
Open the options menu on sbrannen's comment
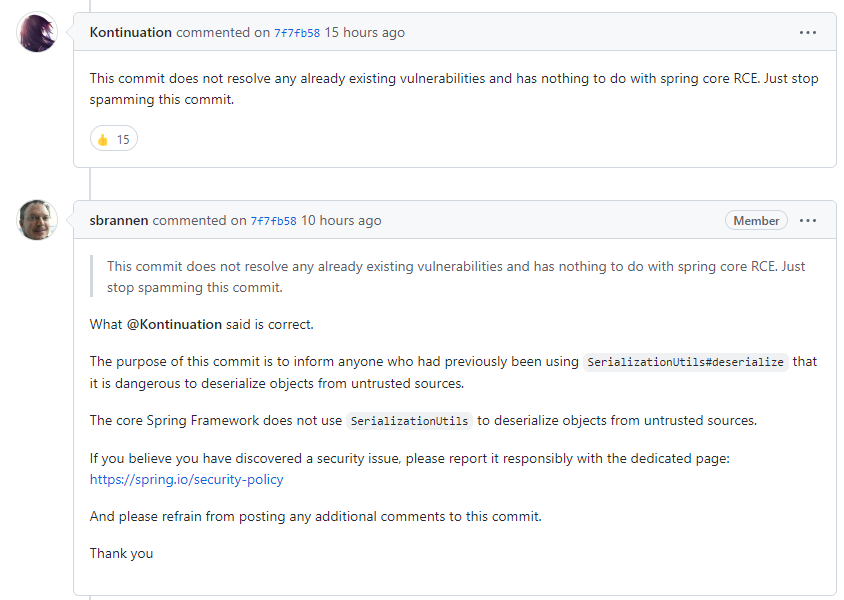click(x=807, y=221)
